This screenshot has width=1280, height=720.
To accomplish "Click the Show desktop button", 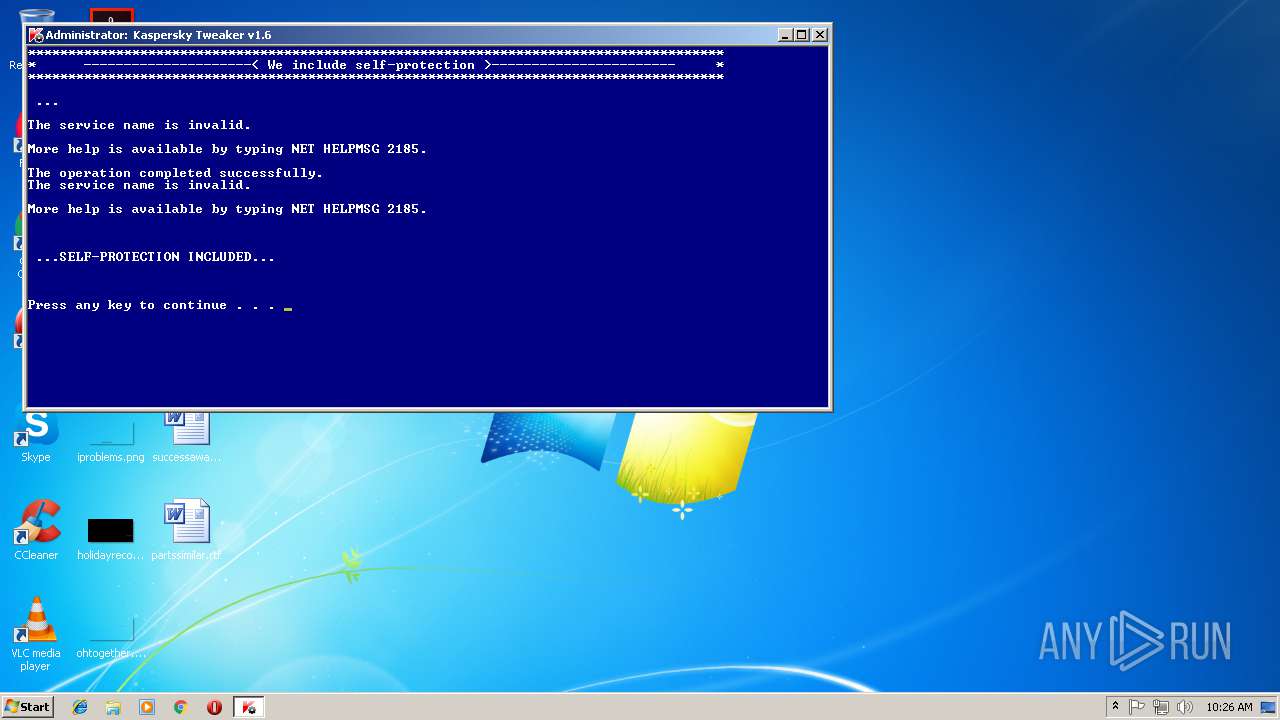I will [x=1270, y=707].
